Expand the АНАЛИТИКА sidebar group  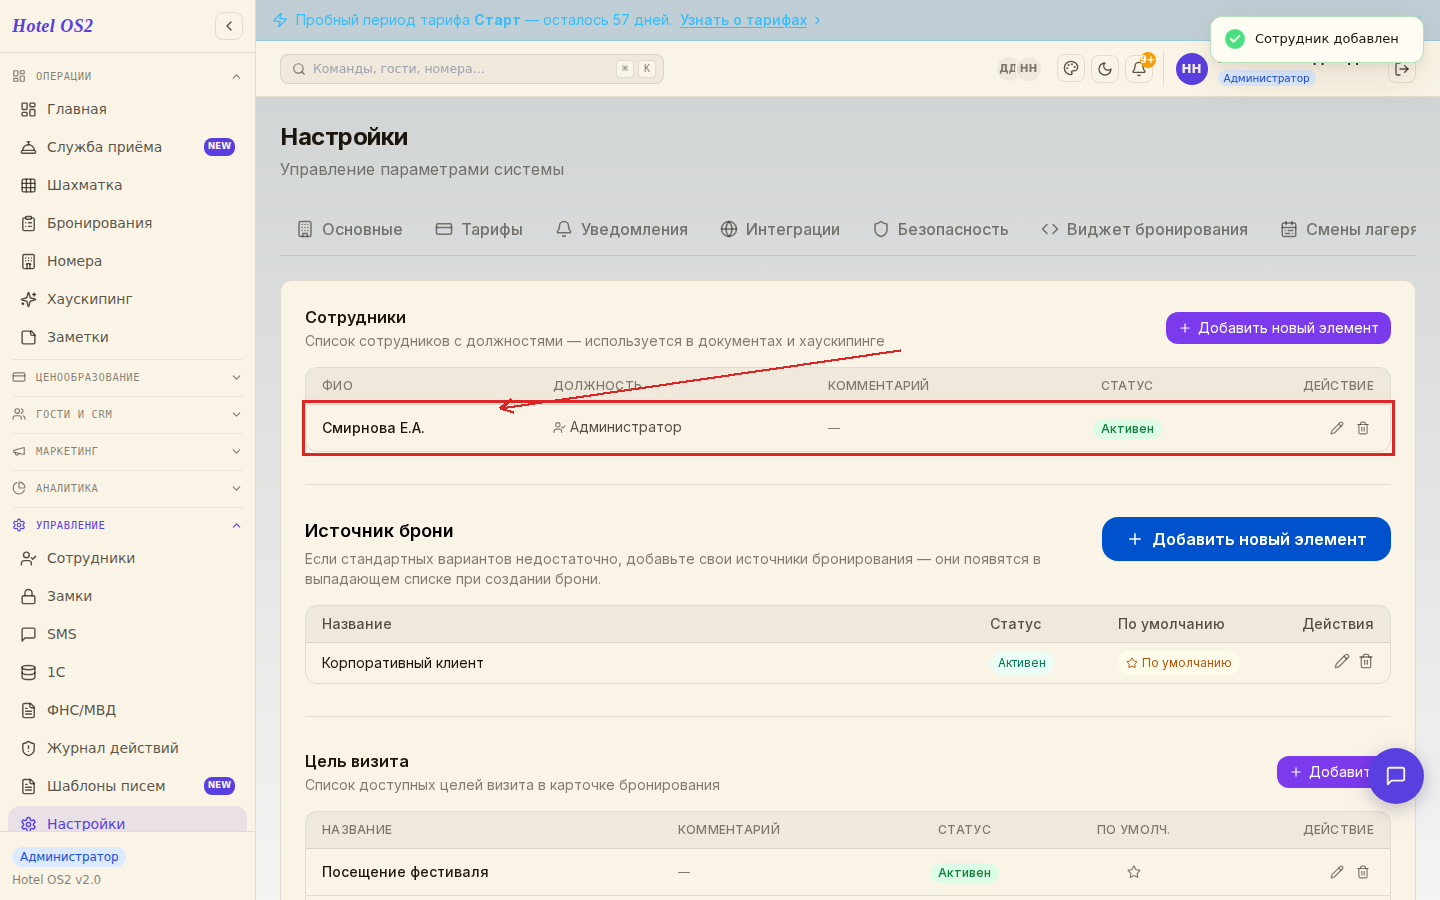(x=127, y=488)
